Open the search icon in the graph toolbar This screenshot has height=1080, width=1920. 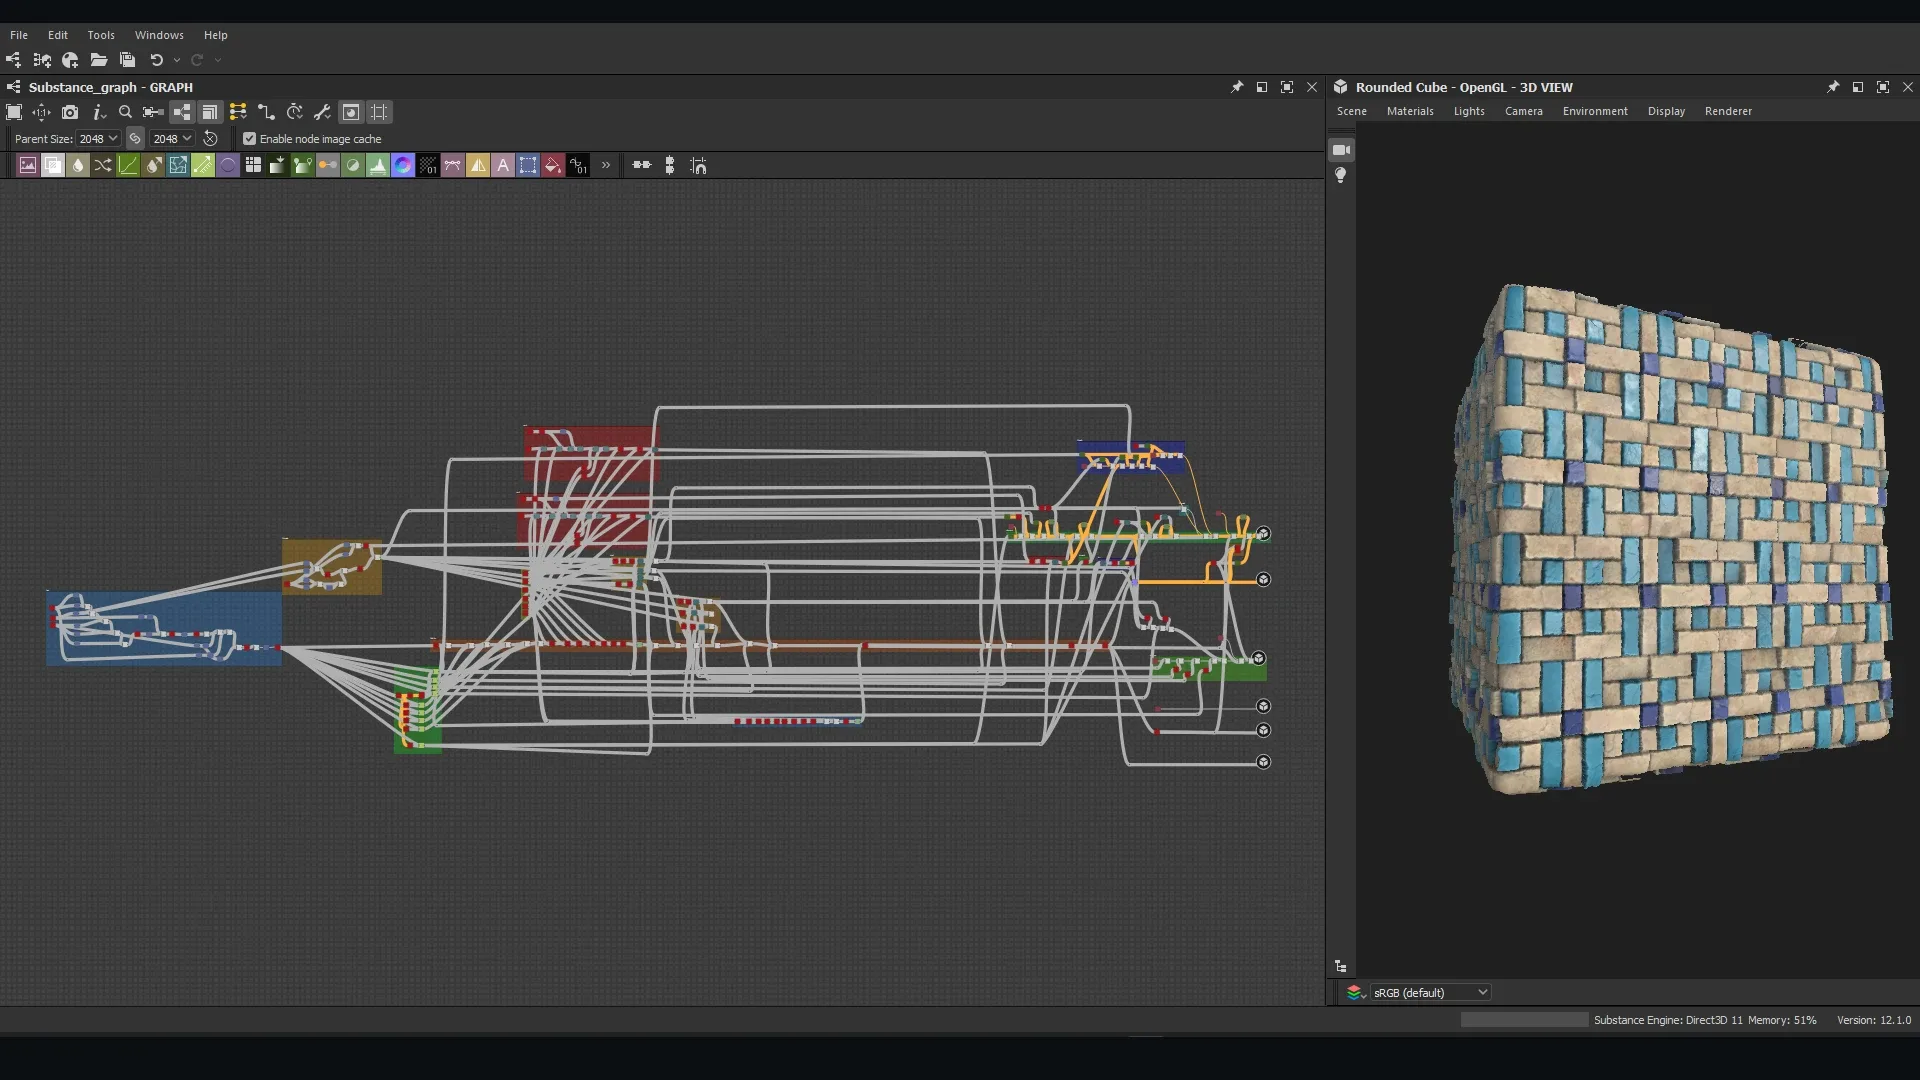click(125, 112)
